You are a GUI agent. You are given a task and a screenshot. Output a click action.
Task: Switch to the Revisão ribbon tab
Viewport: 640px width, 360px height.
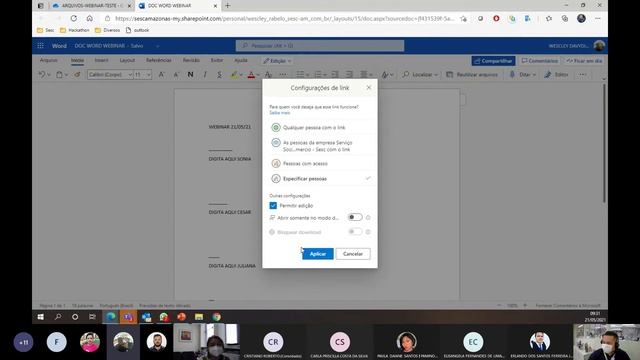(x=191, y=60)
